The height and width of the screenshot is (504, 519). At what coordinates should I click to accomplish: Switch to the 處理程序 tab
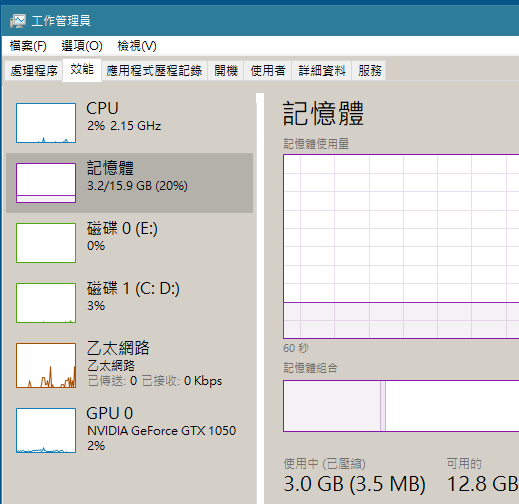[34, 70]
